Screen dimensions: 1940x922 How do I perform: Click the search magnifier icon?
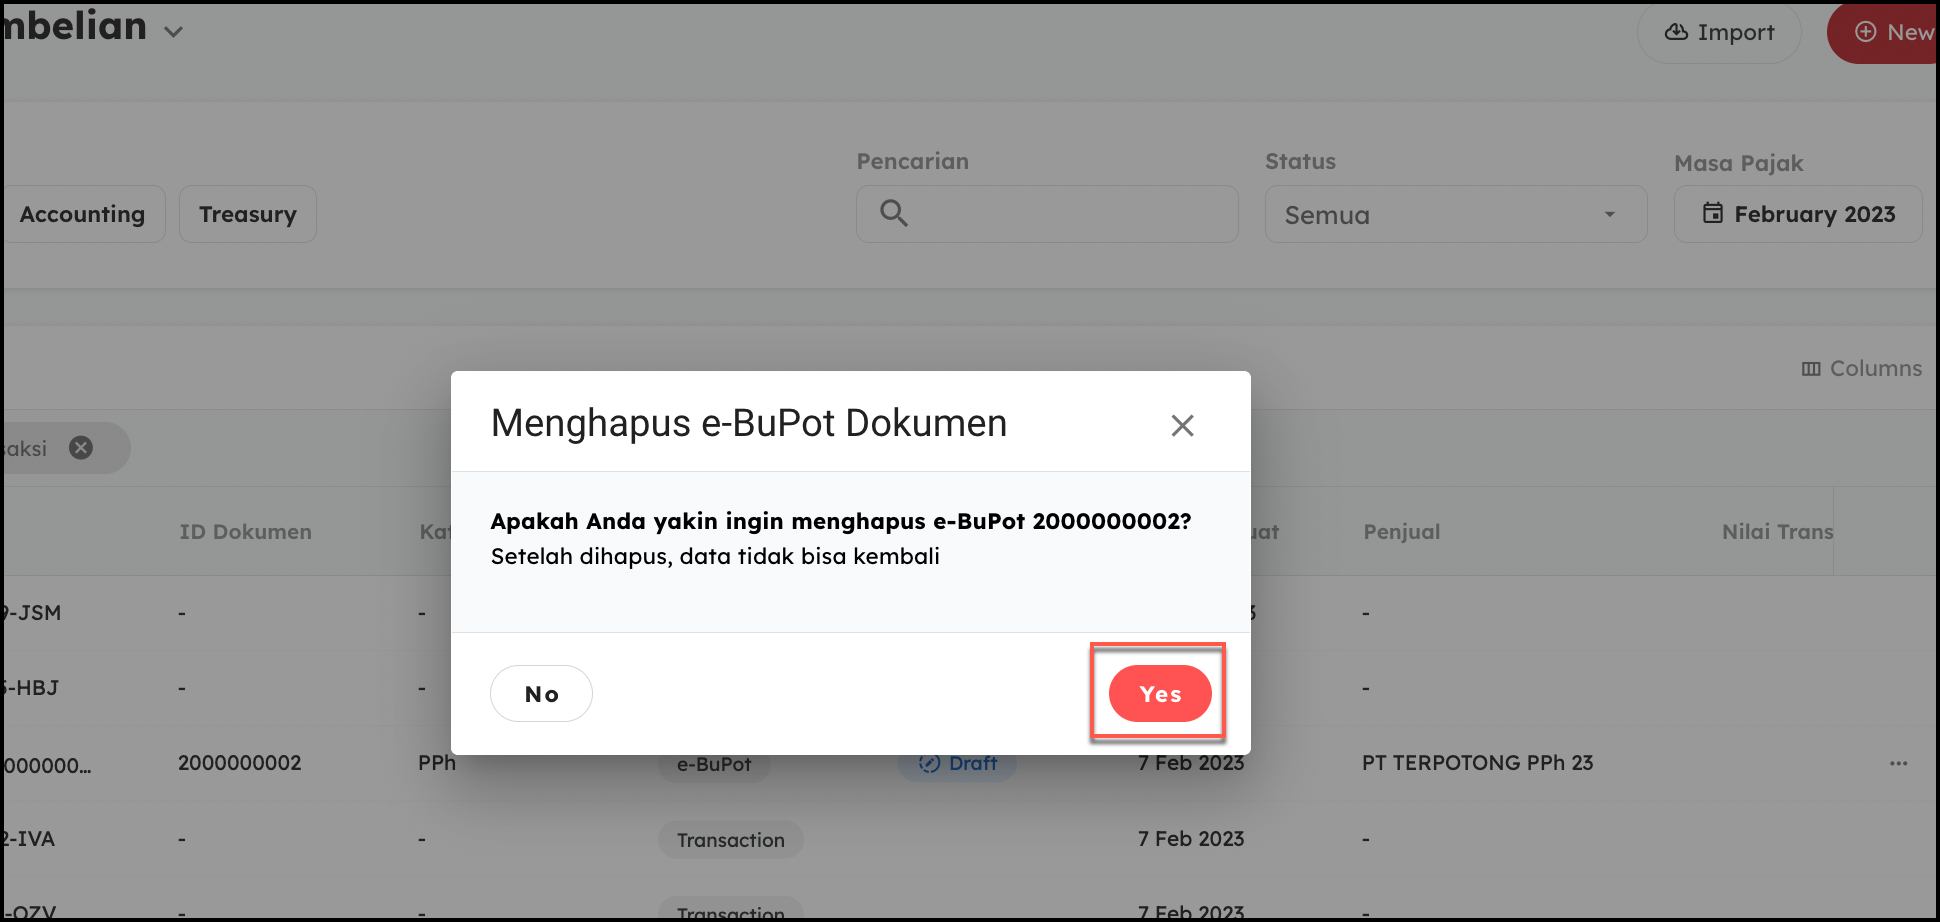[x=893, y=214]
